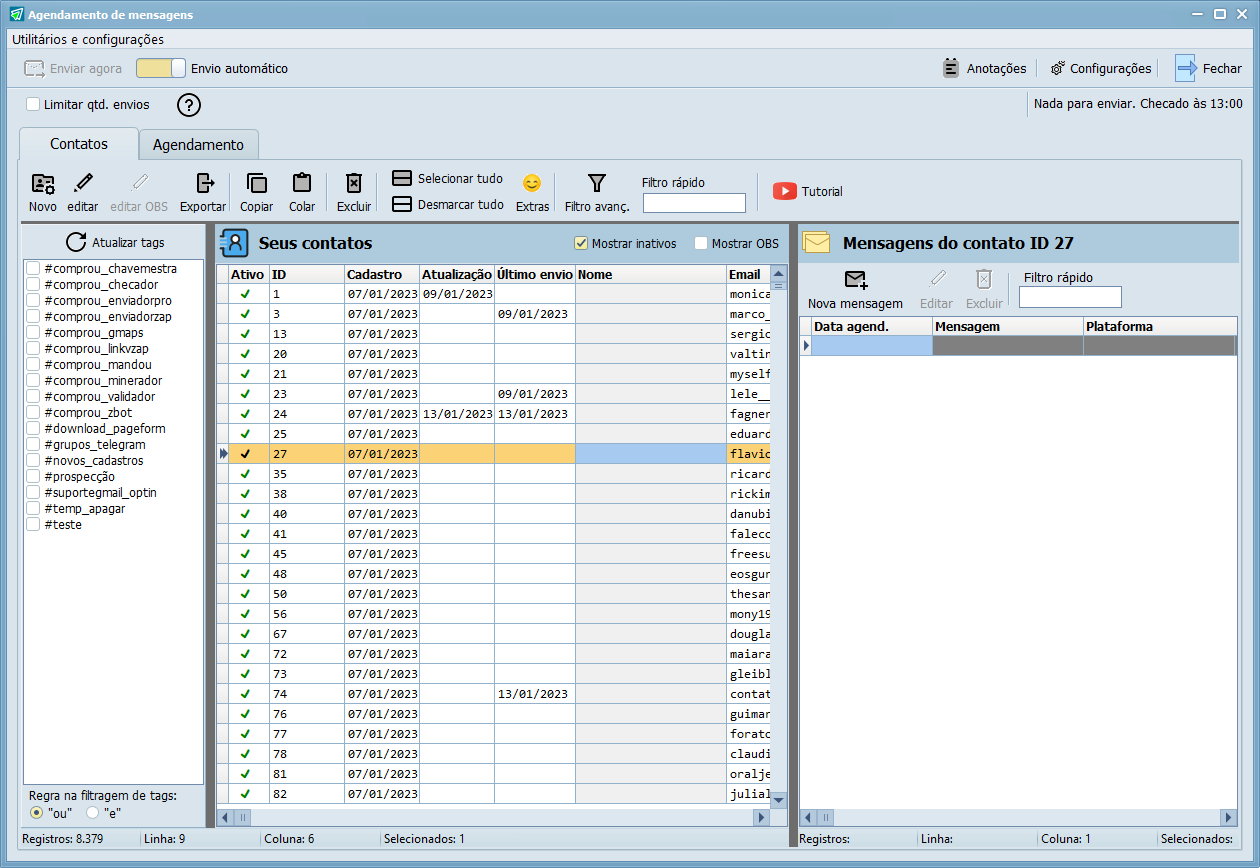Click the help question mark icon
This screenshot has height=868, width=1260.
click(x=189, y=105)
